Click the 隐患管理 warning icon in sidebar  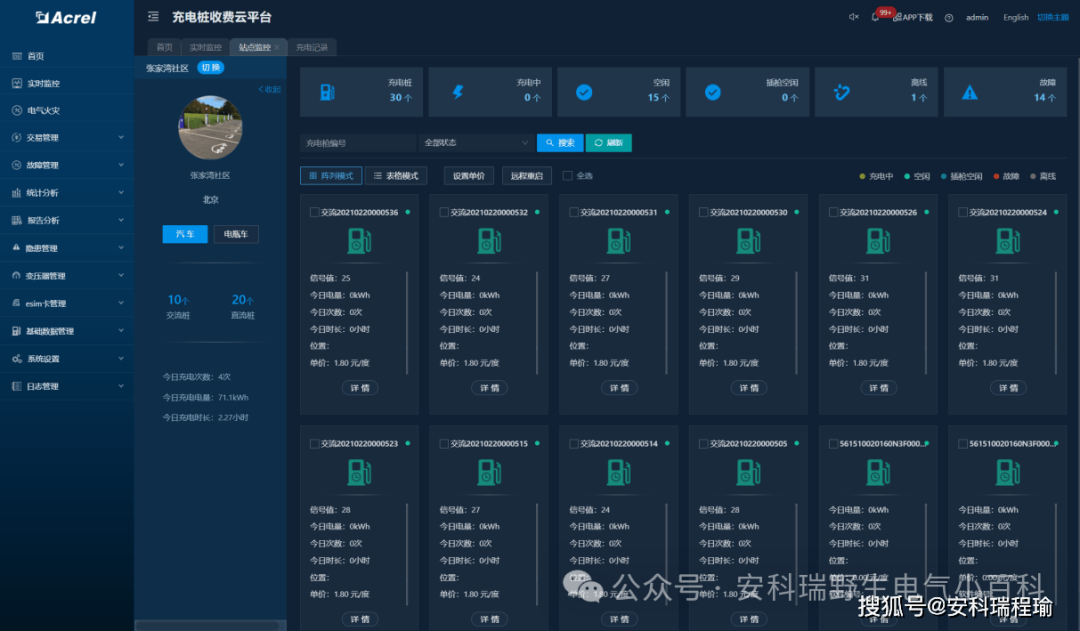click(17, 247)
